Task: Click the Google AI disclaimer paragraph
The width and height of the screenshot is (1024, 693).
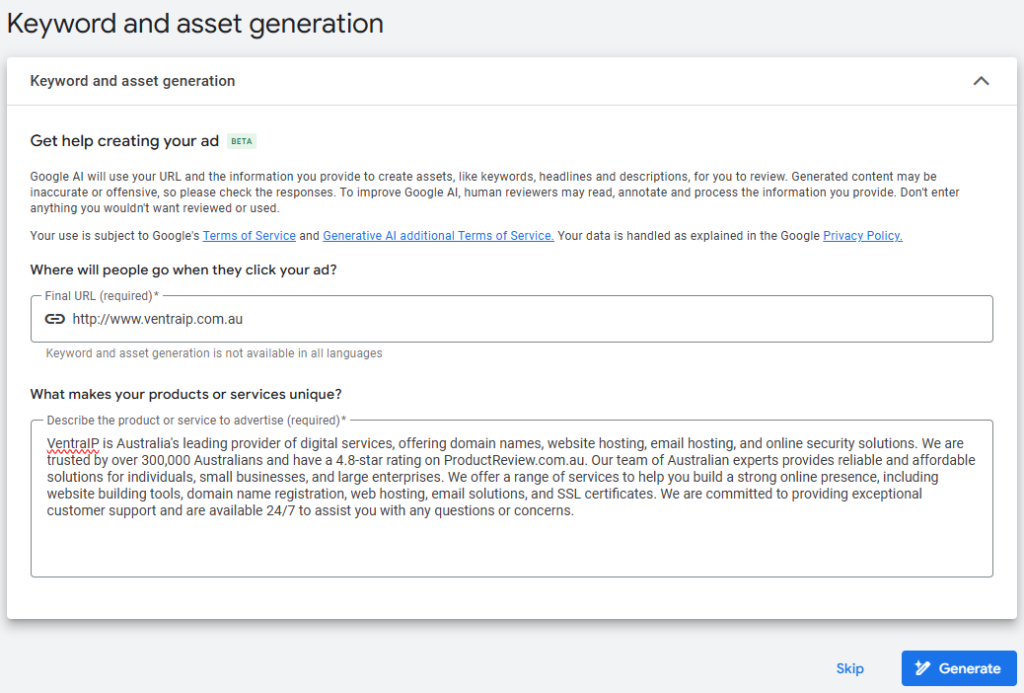Action: pyautogui.click(x=494, y=192)
